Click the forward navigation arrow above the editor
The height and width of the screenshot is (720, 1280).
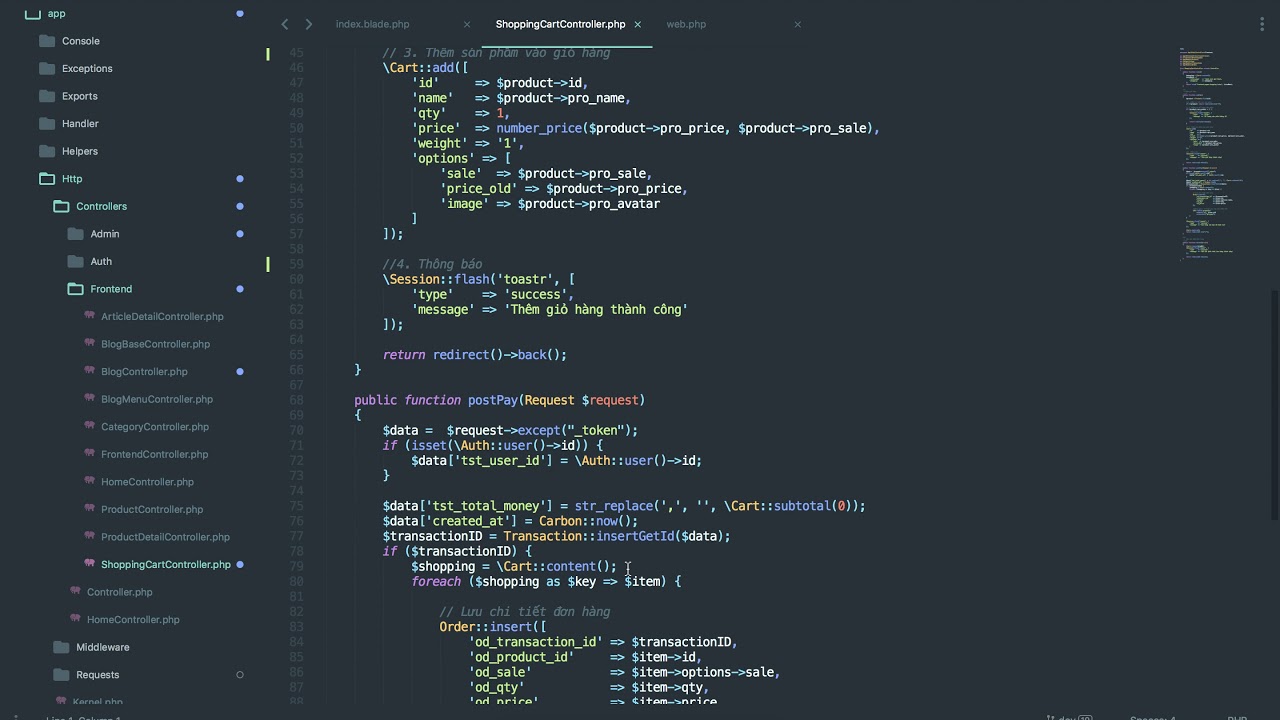[308, 24]
